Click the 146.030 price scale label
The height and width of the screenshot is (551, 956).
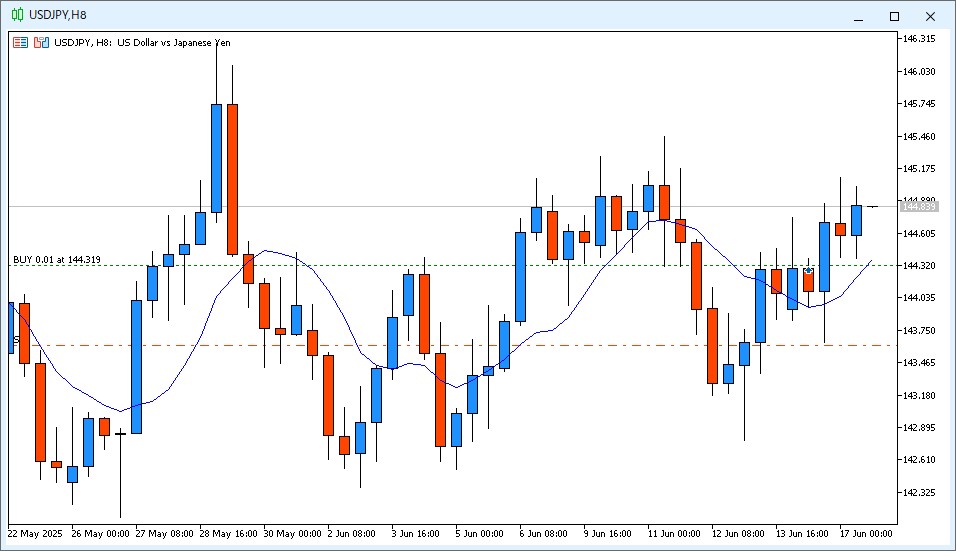(919, 71)
